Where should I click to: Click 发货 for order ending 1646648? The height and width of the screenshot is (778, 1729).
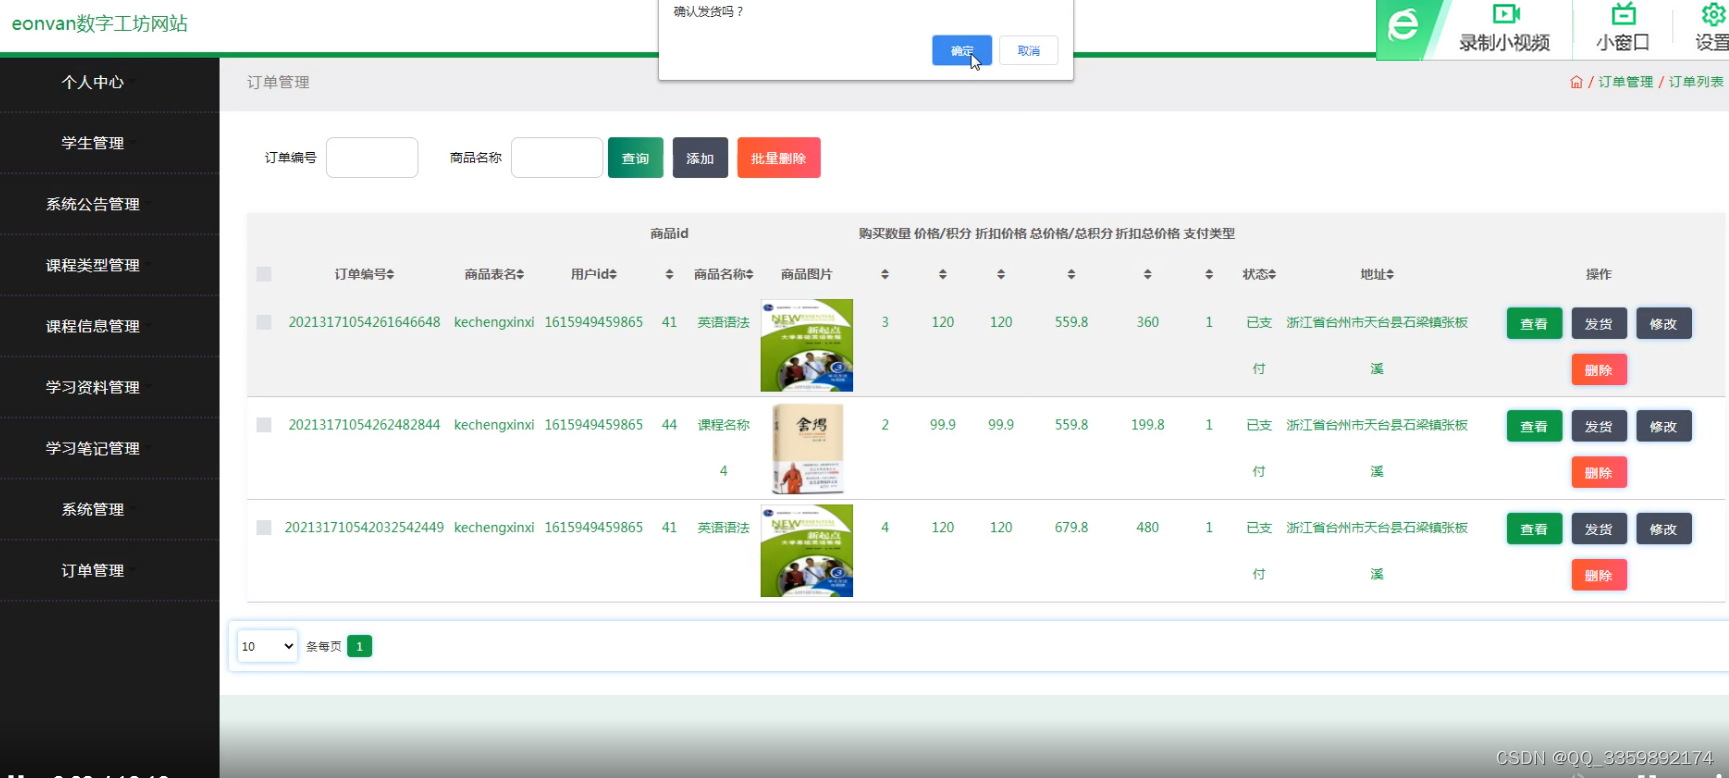(1599, 324)
